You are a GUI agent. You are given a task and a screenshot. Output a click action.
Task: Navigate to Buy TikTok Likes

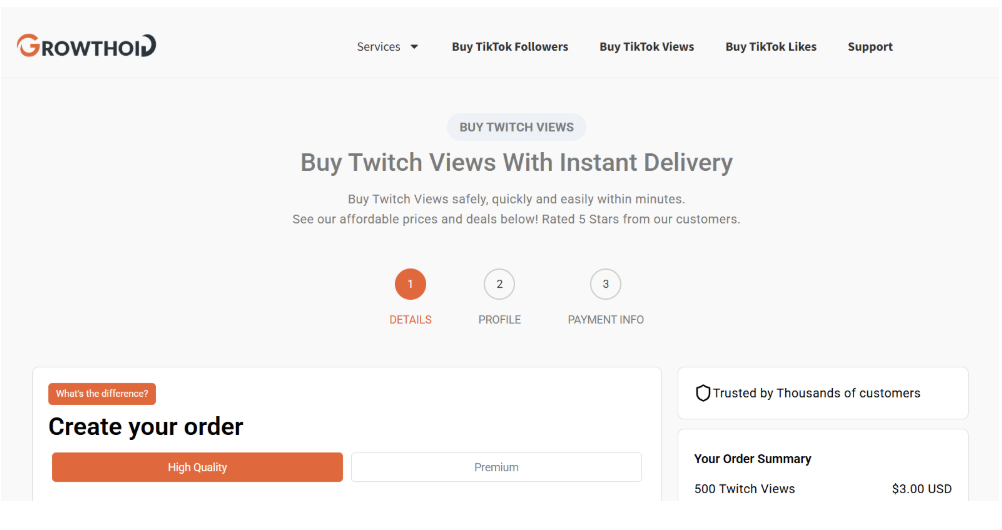(x=771, y=47)
